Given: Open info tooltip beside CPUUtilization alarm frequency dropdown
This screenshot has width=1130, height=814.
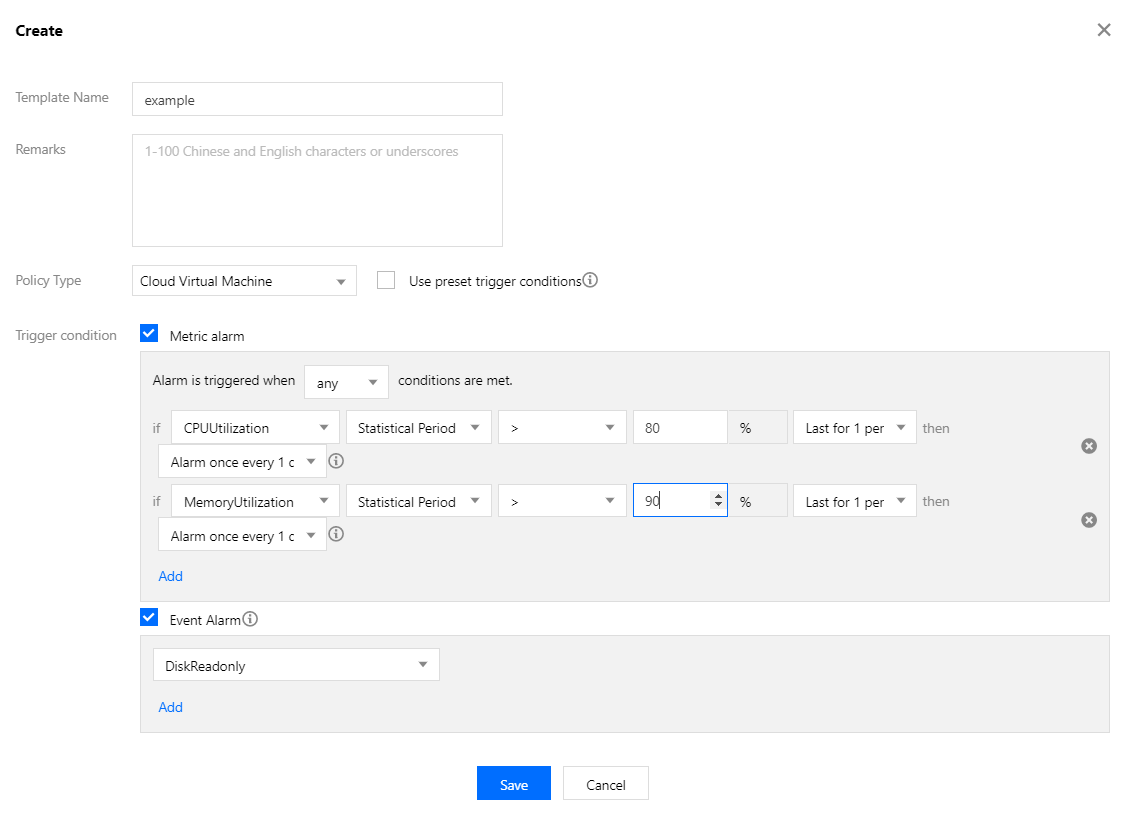Looking at the screenshot, I should (336, 461).
